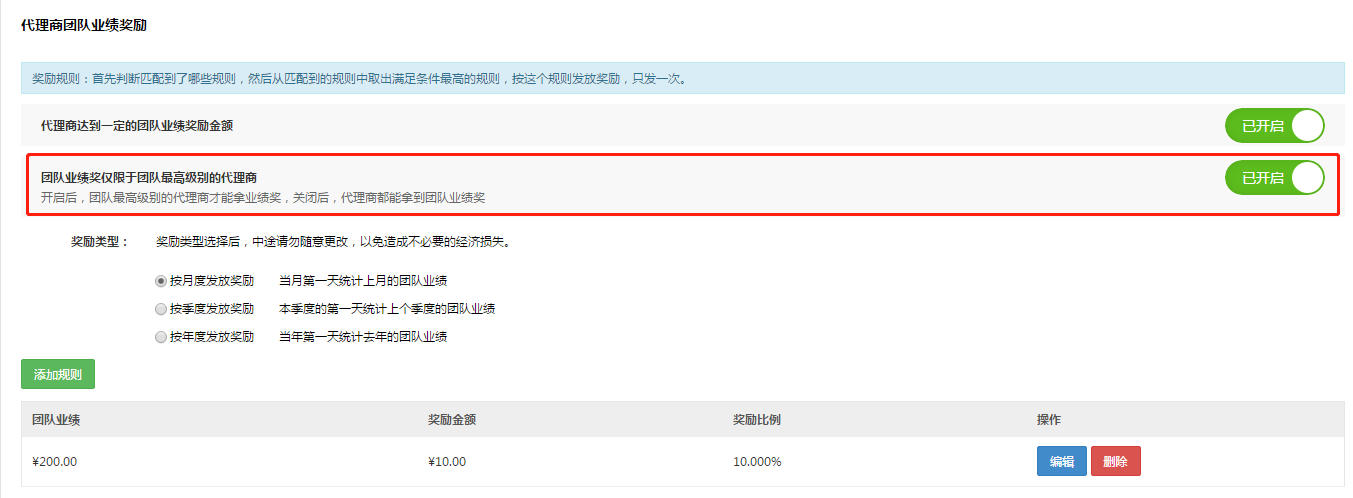The image size is (1353, 498).
Task: Click the 奖励比例 column header
Action: pyautogui.click(x=757, y=419)
